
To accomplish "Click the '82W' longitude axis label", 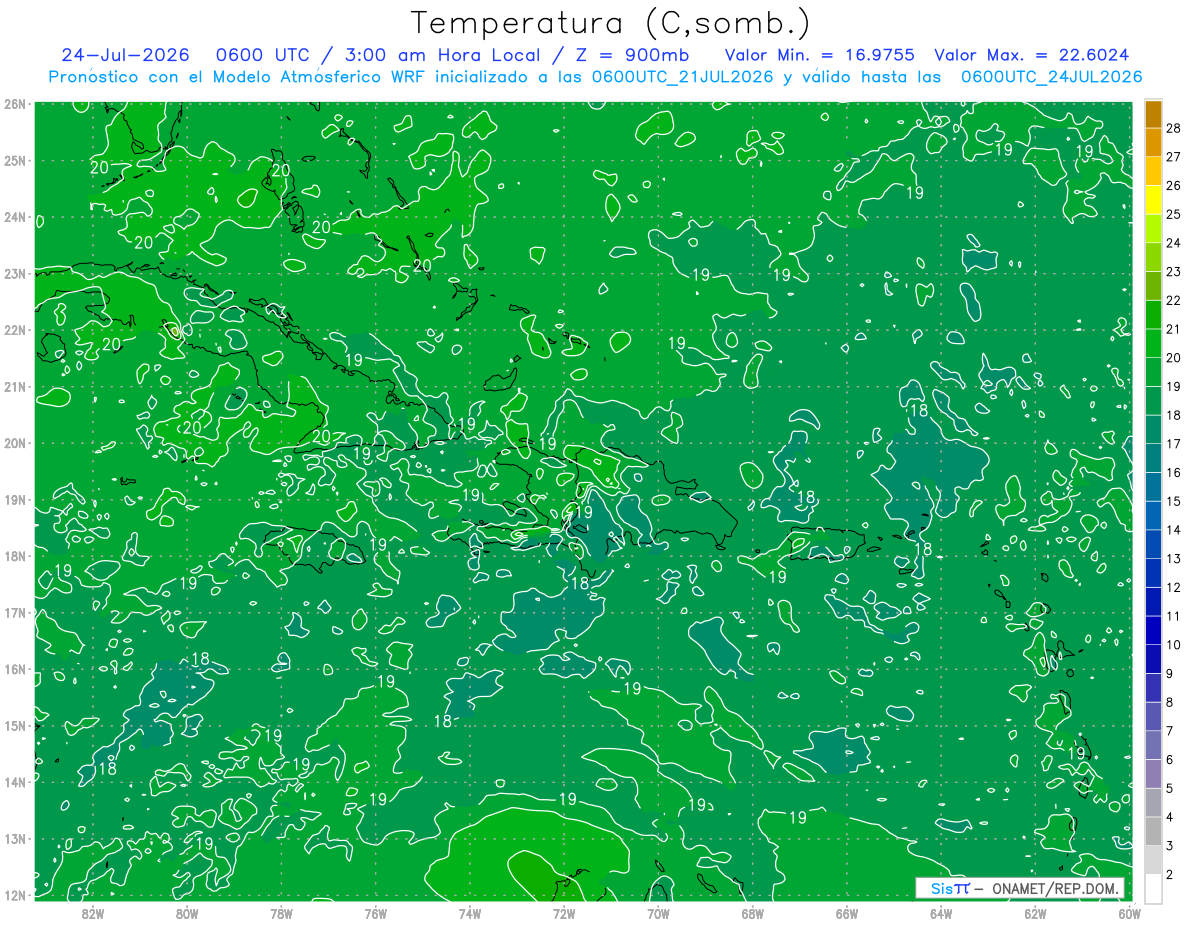I will pyautogui.click(x=93, y=913).
